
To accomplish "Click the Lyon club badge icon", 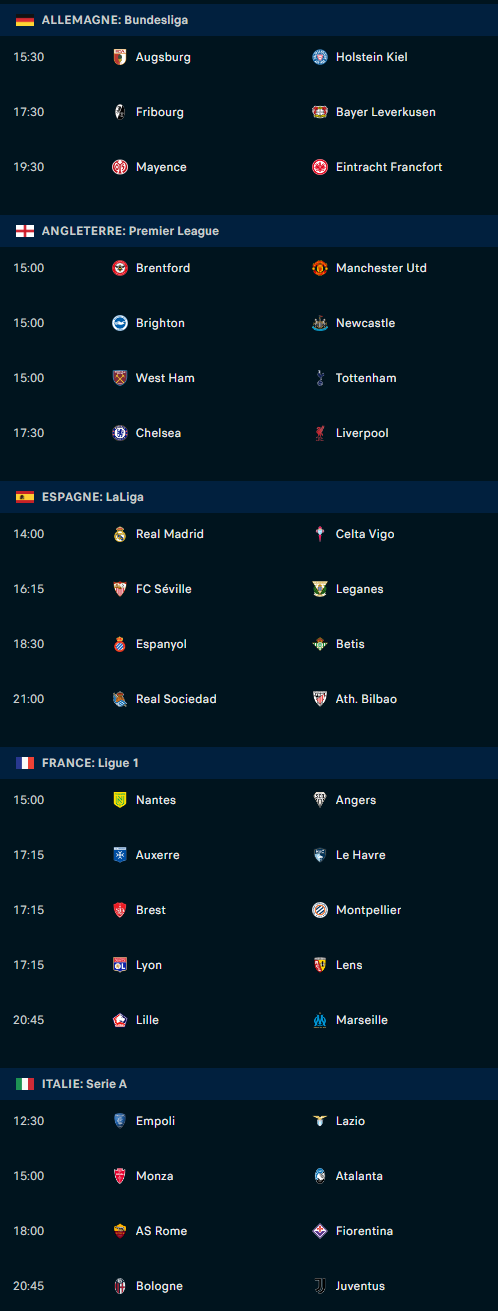I will click(x=120, y=965).
